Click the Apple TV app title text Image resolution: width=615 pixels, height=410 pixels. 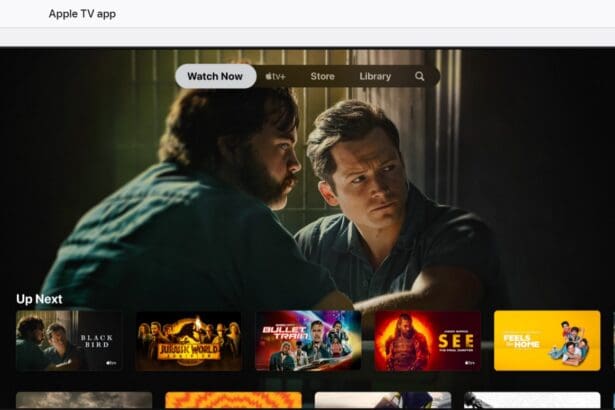(82, 14)
